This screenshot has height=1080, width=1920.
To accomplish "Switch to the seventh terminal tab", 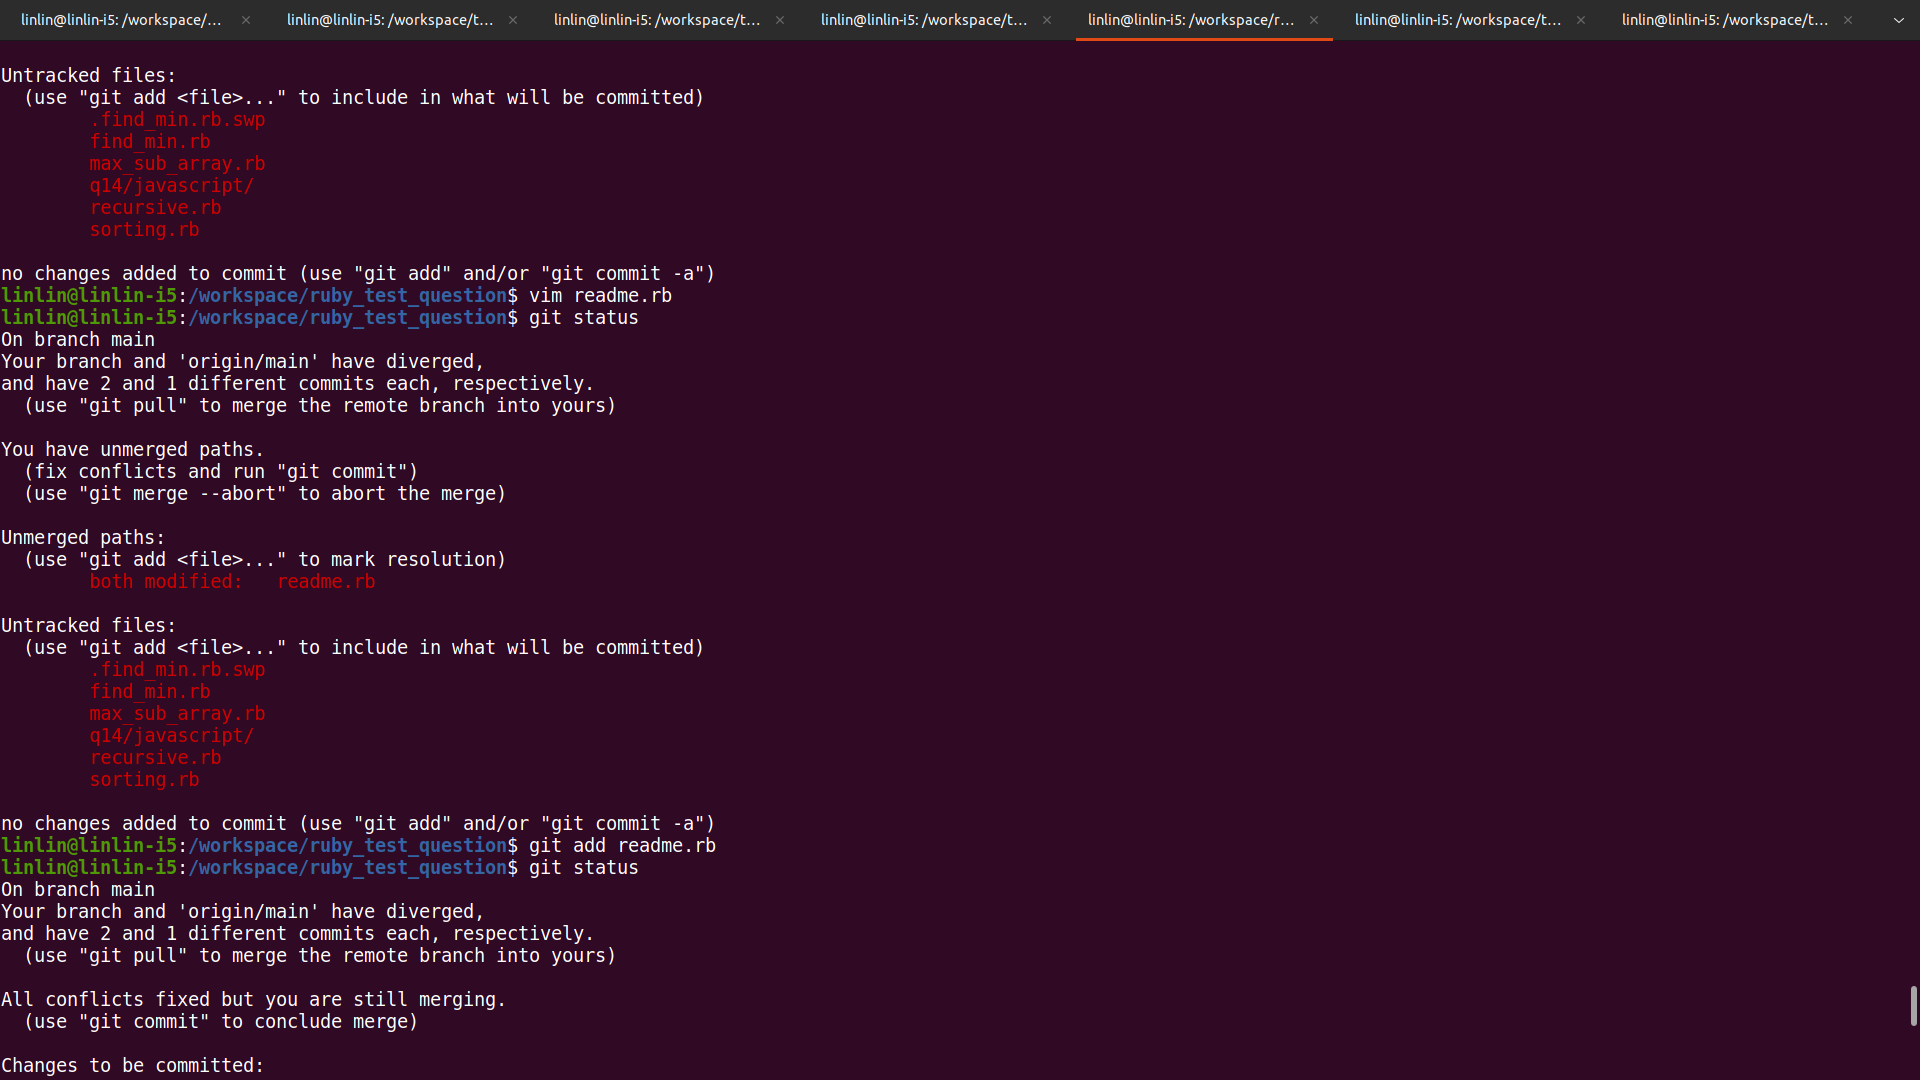I will [1724, 20].
